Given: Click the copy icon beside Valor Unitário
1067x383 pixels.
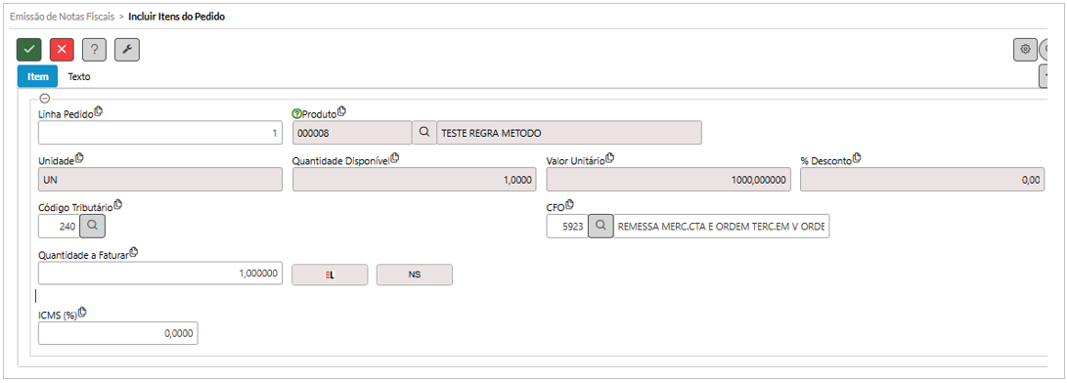Looking at the screenshot, I should tap(610, 159).
